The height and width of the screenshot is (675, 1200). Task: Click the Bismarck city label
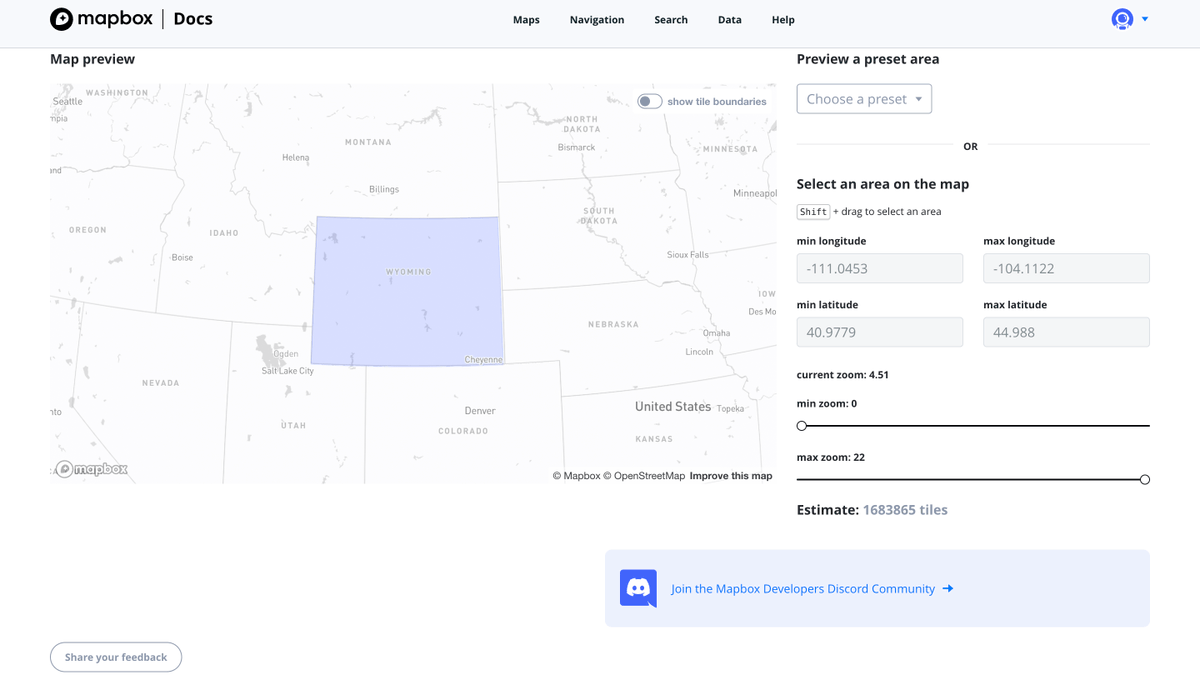point(576,148)
